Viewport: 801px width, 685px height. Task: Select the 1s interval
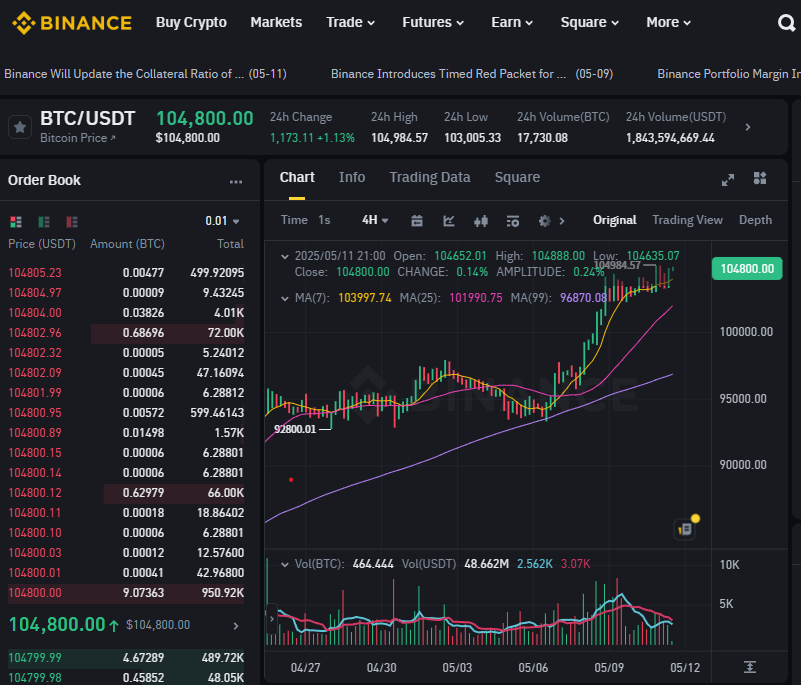(x=324, y=220)
